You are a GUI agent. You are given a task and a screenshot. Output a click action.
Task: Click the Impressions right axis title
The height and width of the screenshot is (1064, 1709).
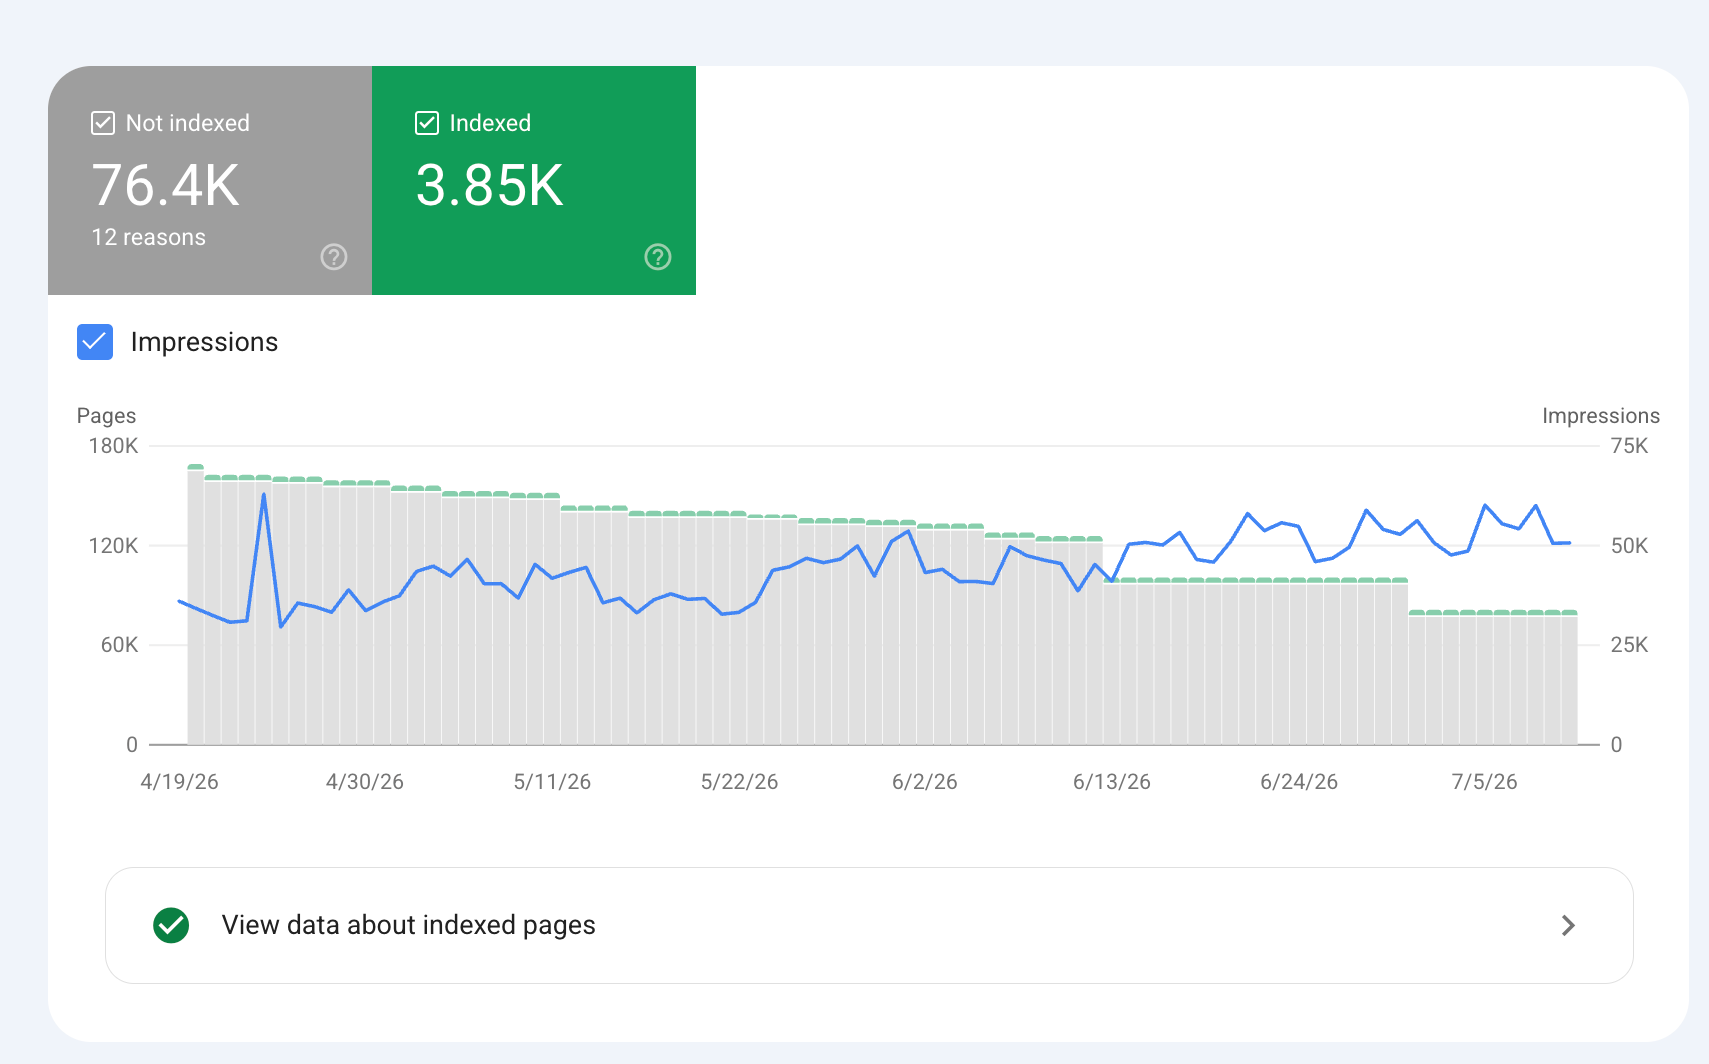pos(1600,415)
